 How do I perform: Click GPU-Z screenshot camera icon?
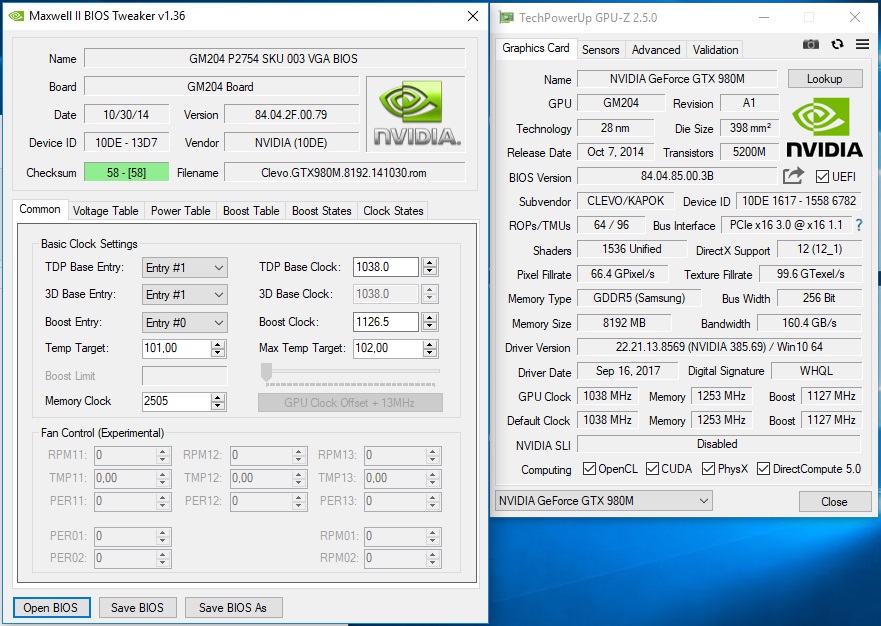point(810,44)
